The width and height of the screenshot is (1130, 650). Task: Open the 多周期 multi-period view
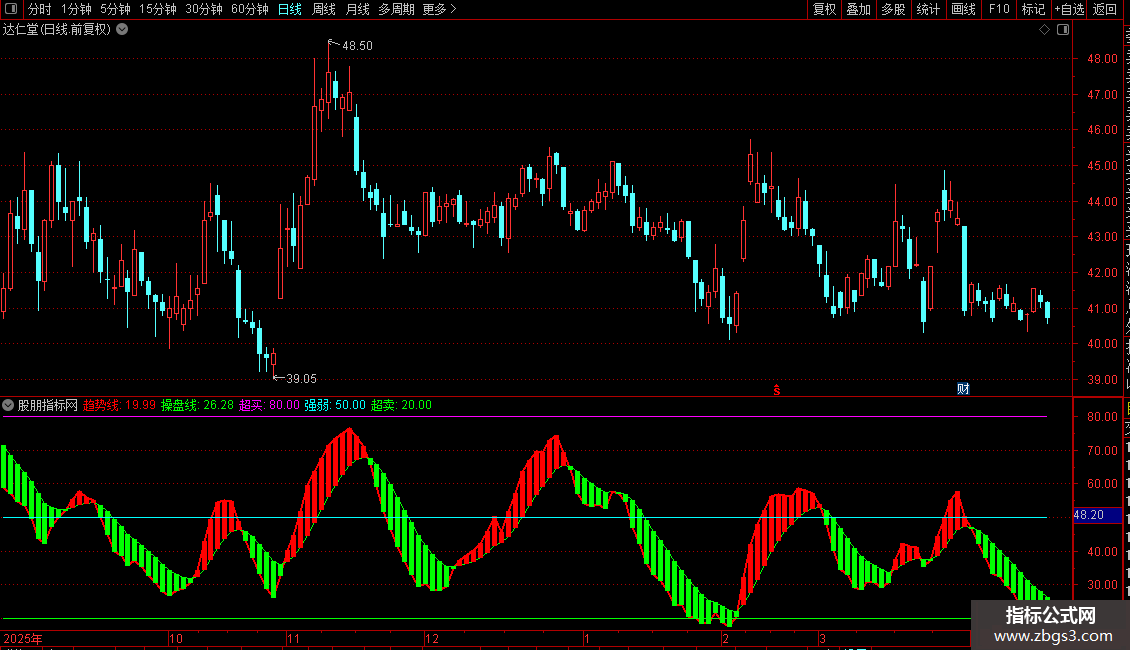[396, 9]
